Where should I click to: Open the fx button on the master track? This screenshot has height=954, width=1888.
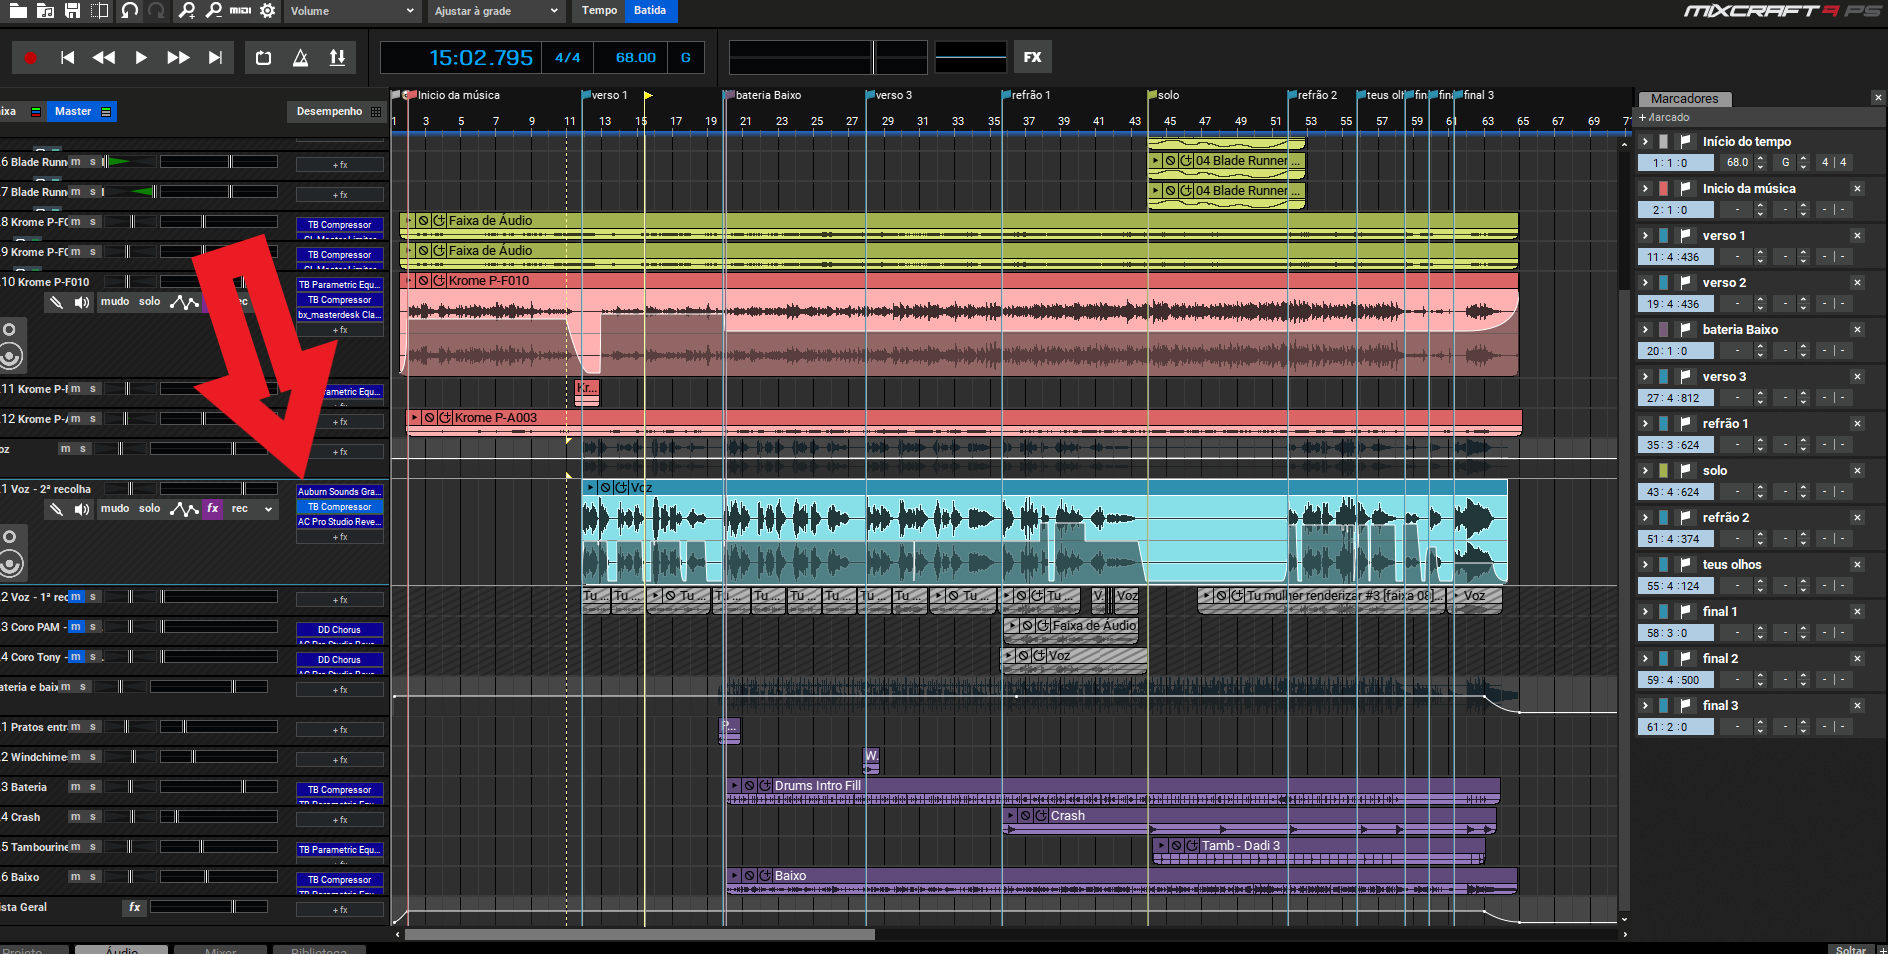[135, 907]
